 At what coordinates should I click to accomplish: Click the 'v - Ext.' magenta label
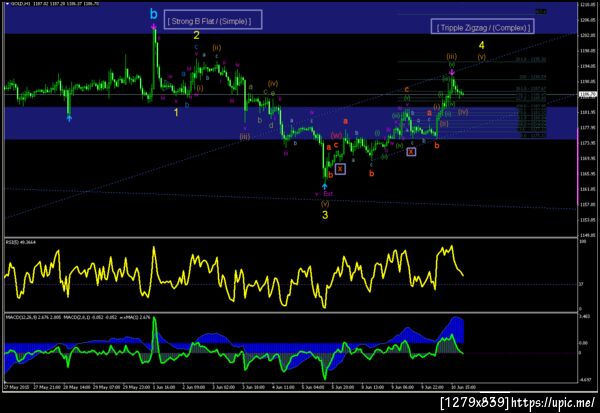click(324, 194)
